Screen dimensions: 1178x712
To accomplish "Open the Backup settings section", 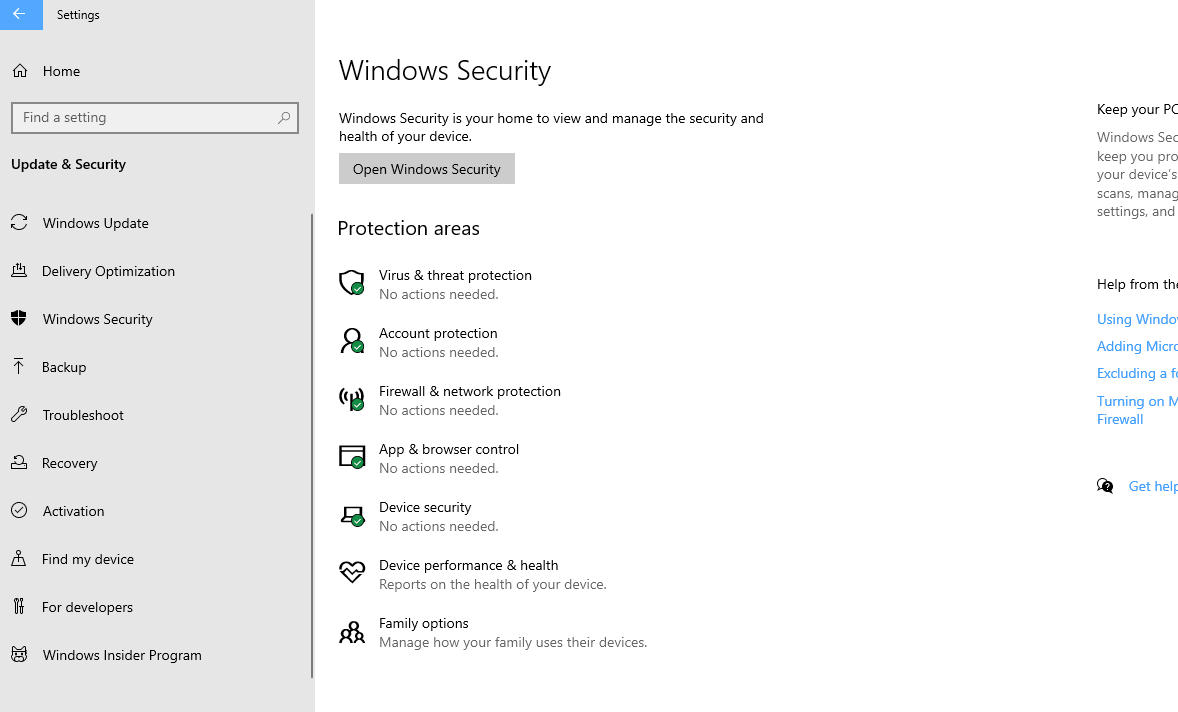I will click(x=64, y=367).
